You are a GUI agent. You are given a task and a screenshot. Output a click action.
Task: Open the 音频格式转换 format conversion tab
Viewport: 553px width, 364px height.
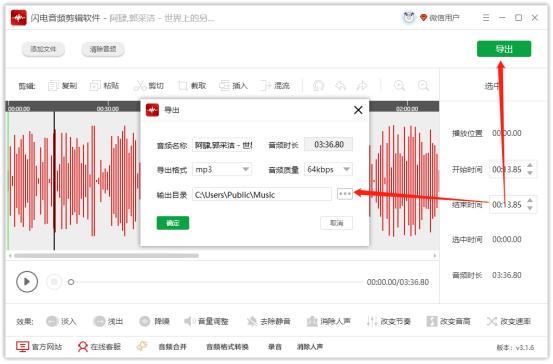pyautogui.click(x=227, y=347)
